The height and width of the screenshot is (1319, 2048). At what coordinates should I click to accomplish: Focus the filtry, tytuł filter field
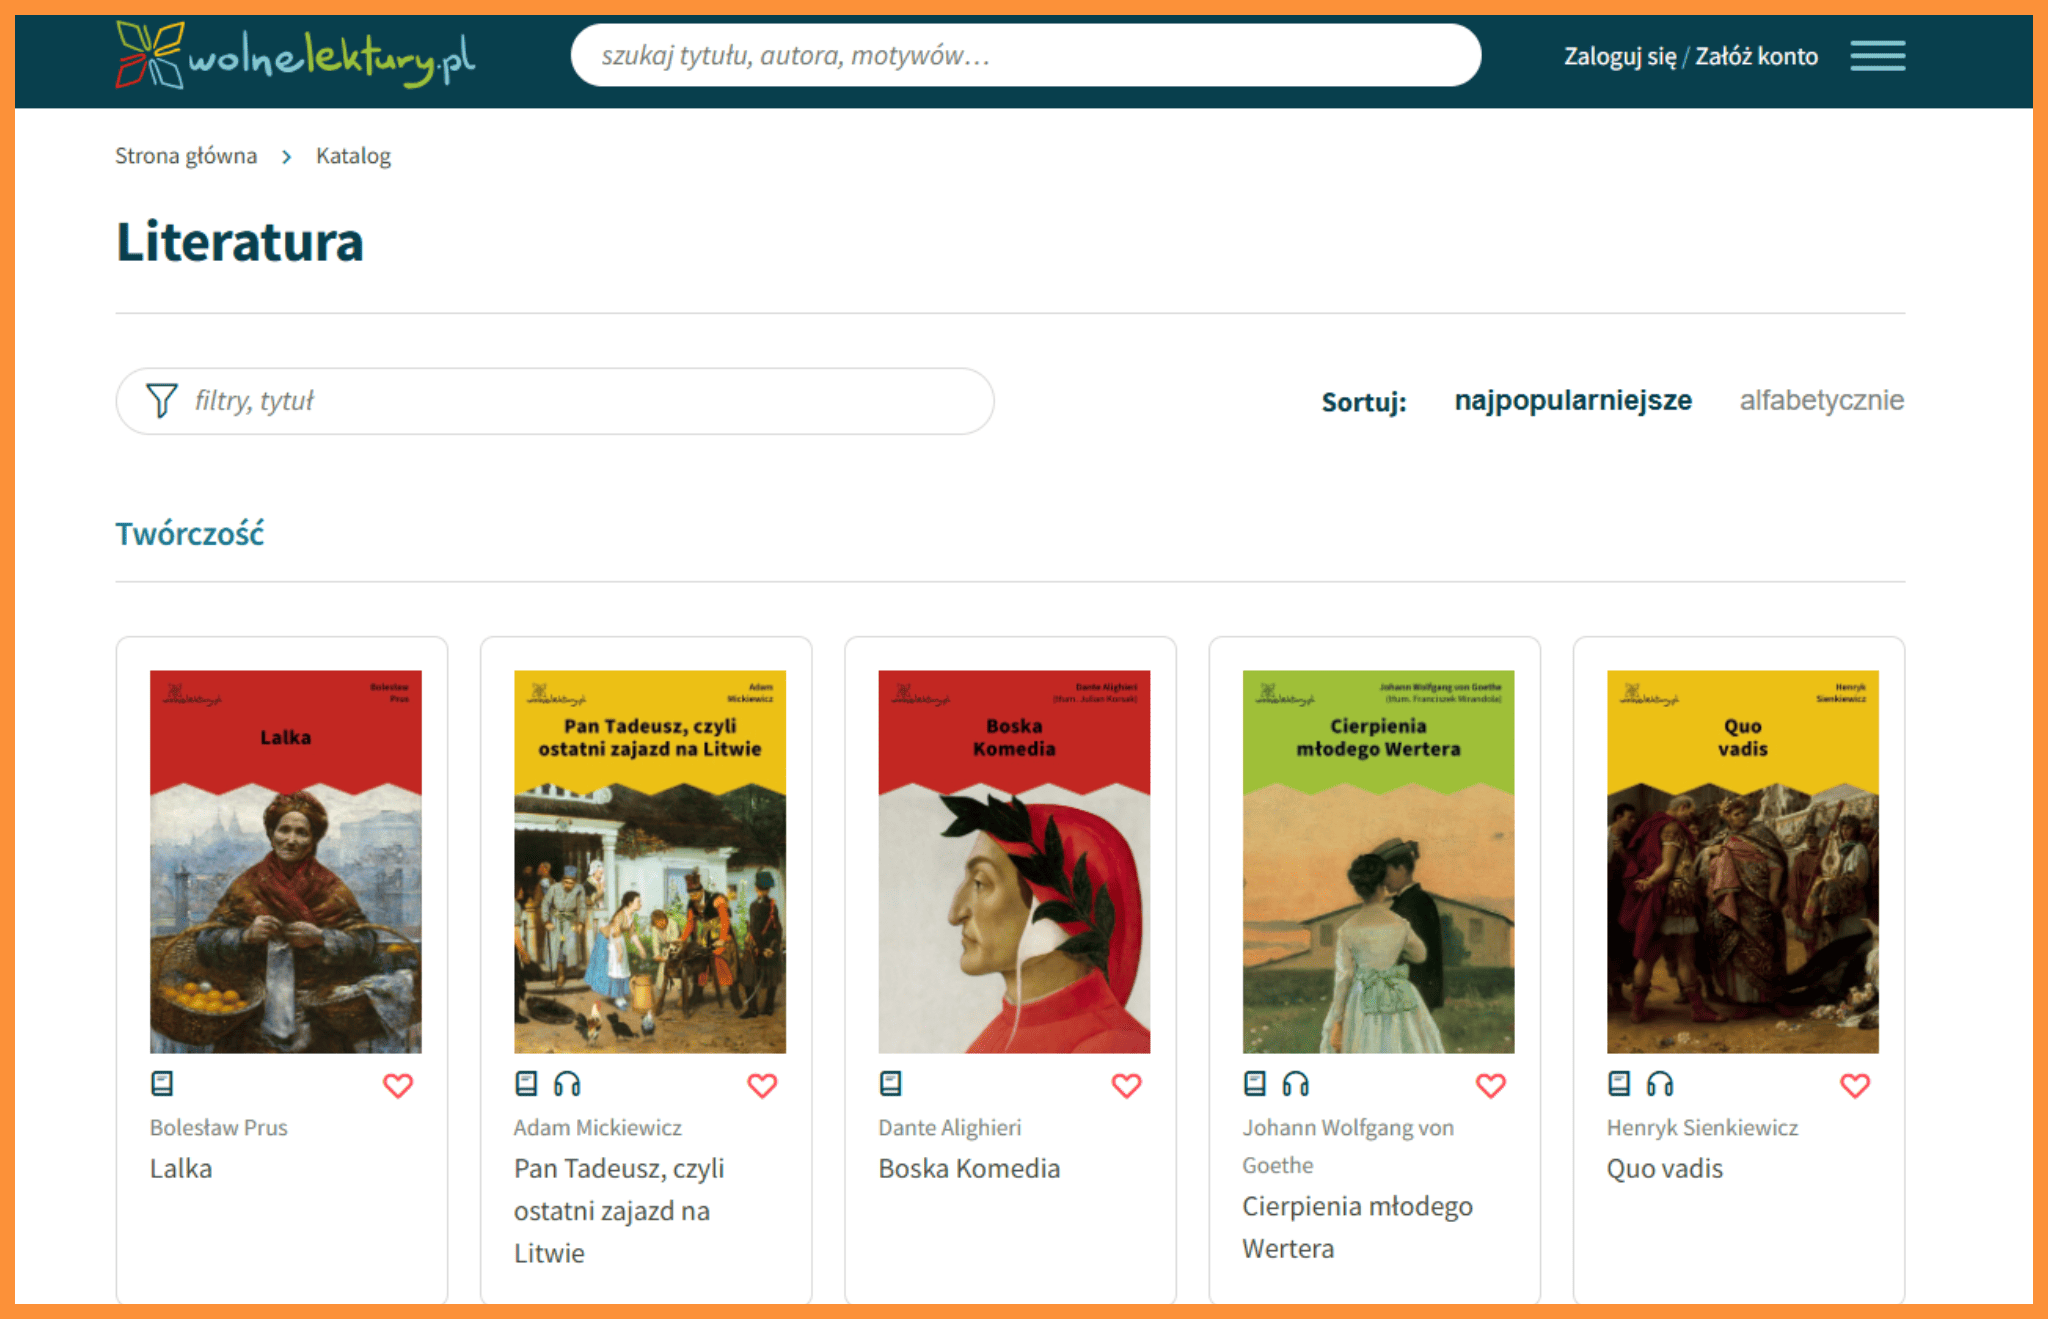coord(555,401)
